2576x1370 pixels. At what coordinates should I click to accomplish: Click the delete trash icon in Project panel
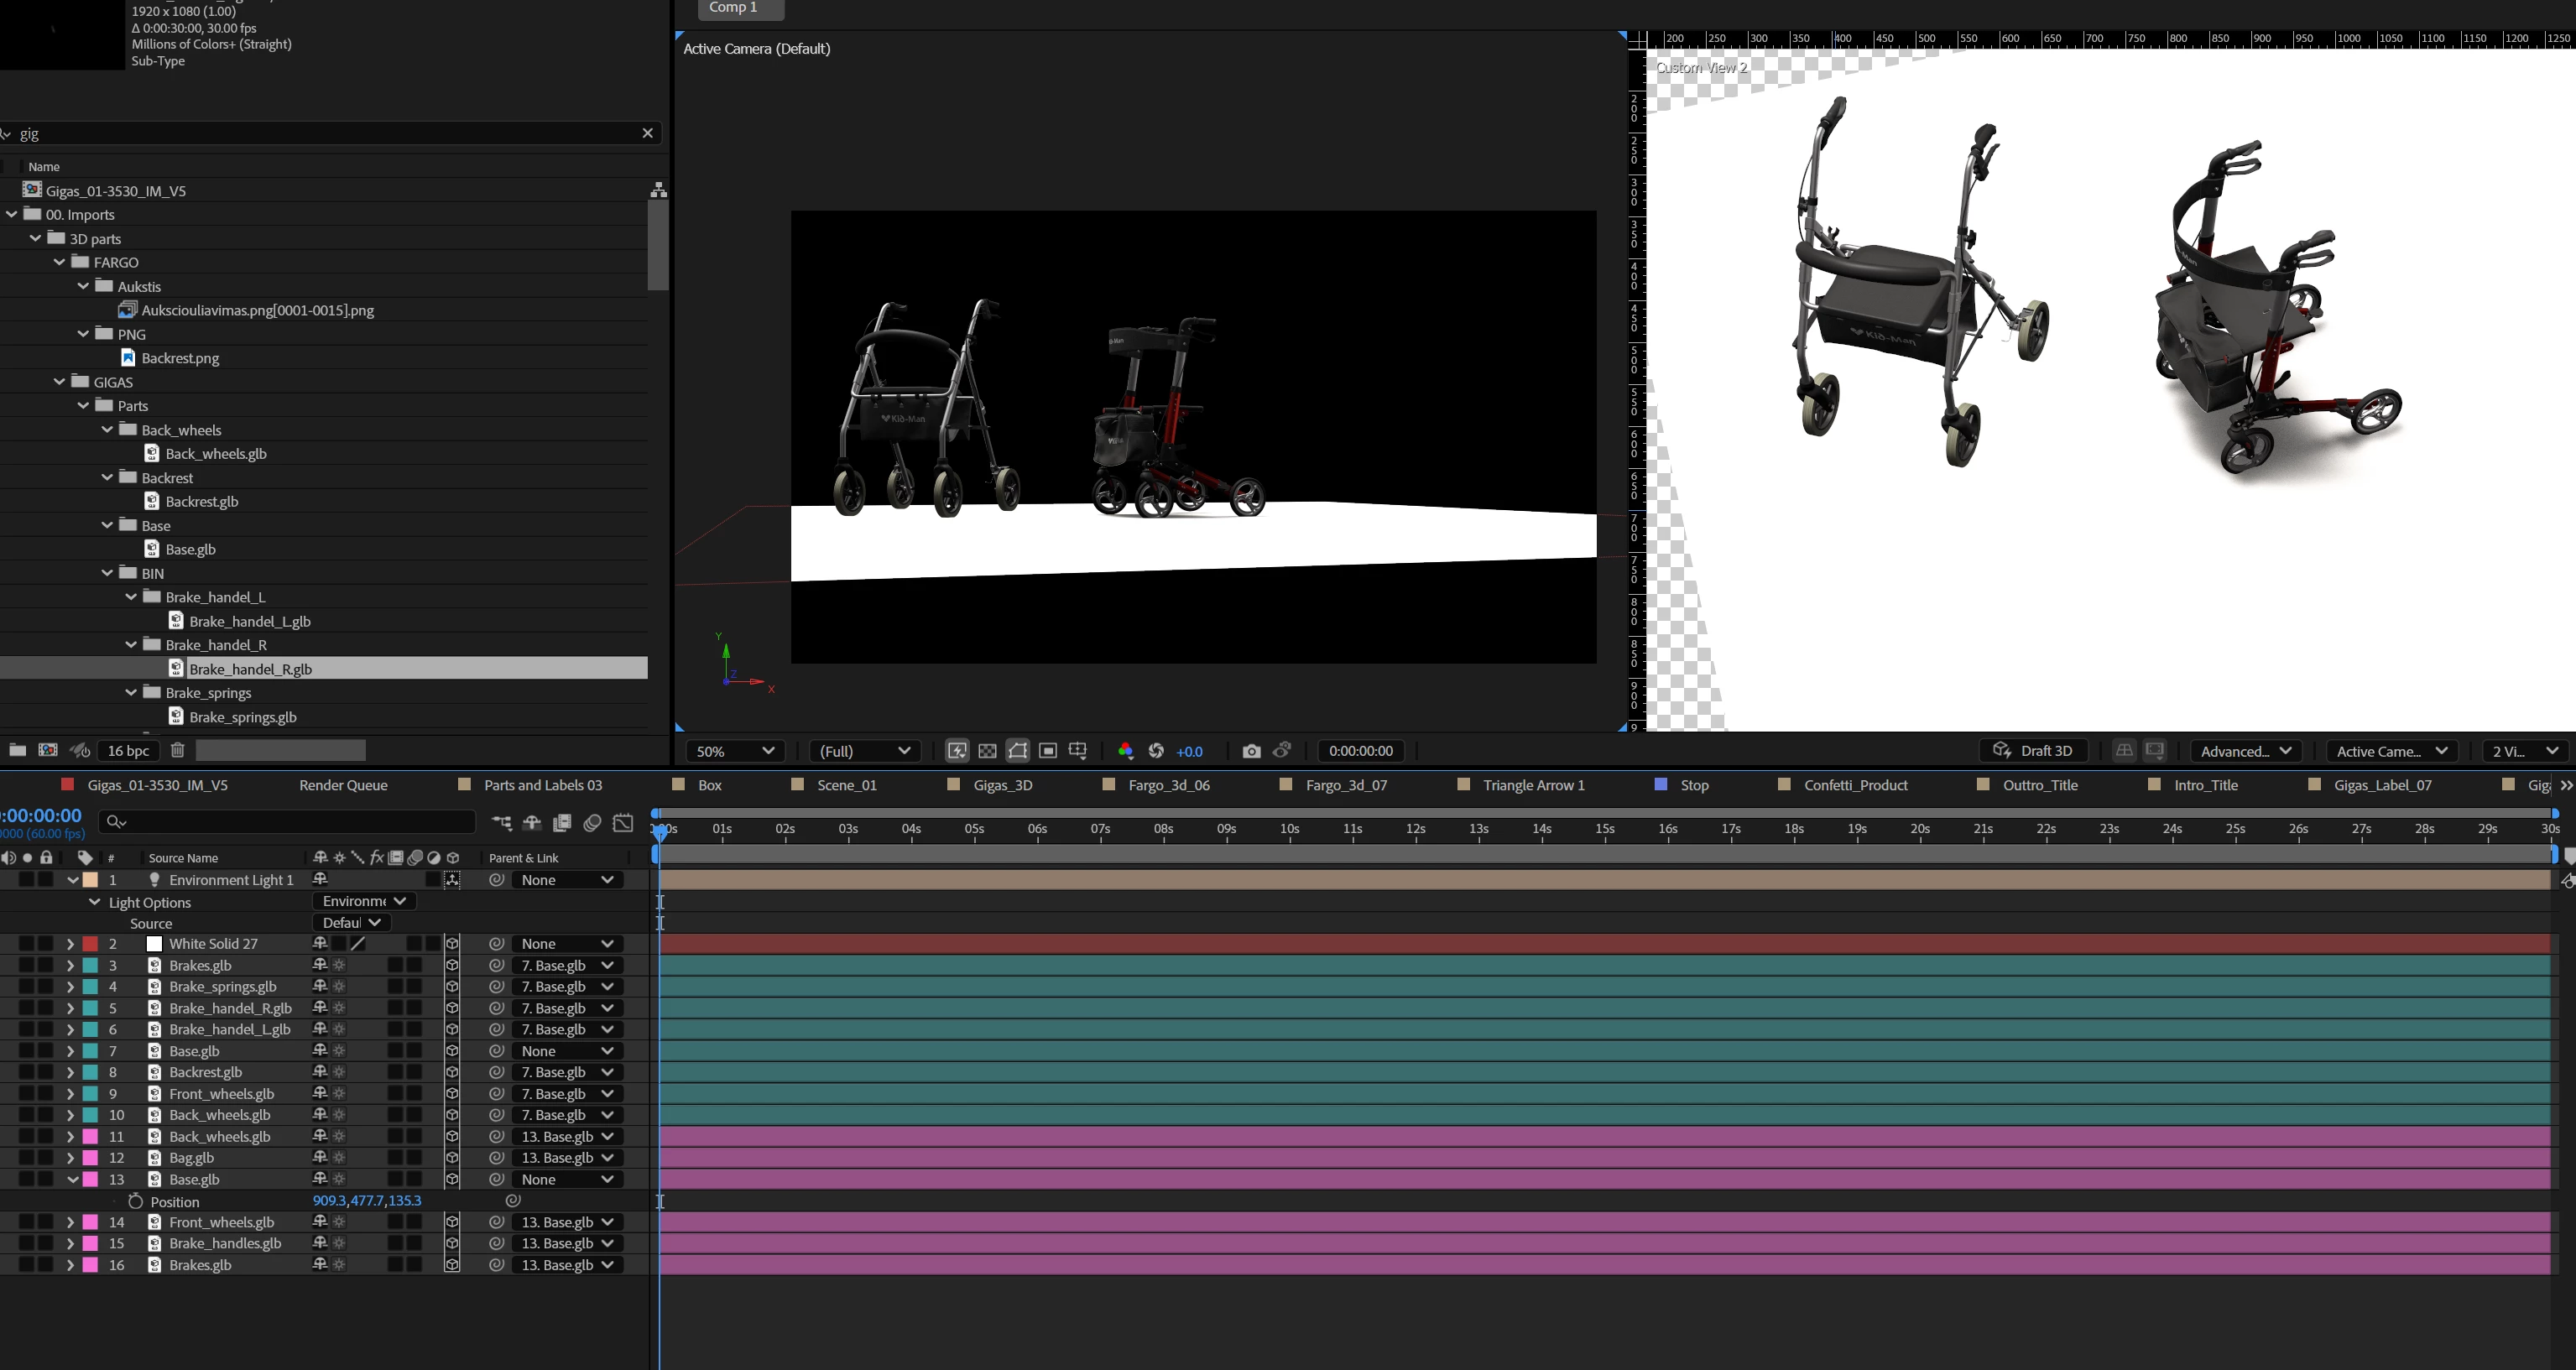click(x=177, y=750)
